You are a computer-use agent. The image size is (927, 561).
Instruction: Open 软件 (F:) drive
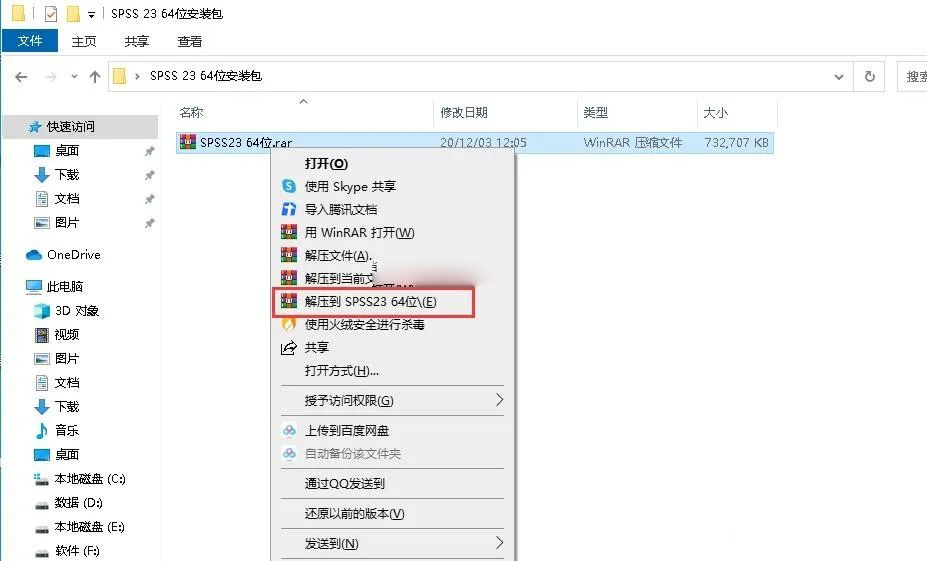pos(77,550)
